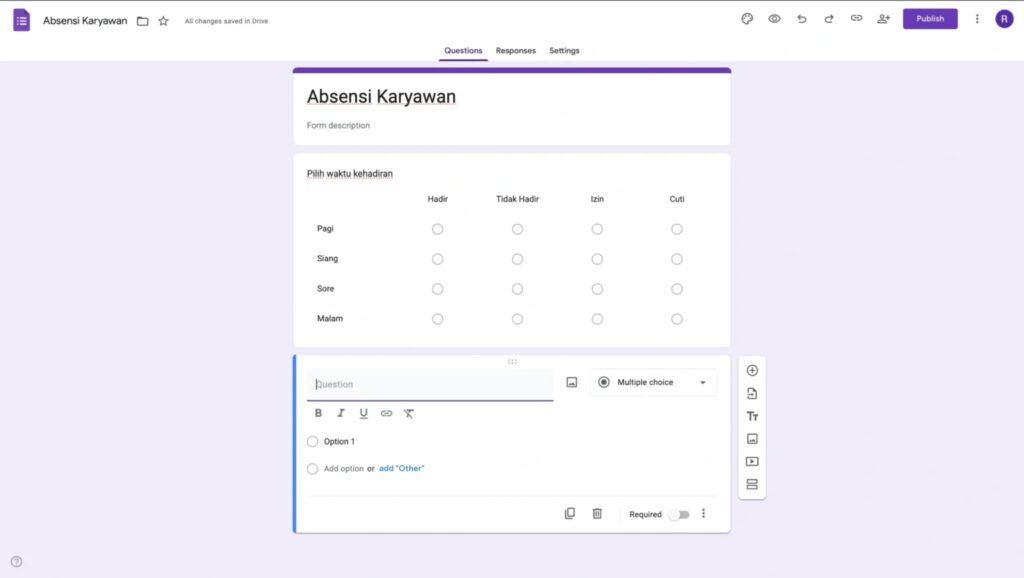Select the Option 1 radio button

[312, 441]
